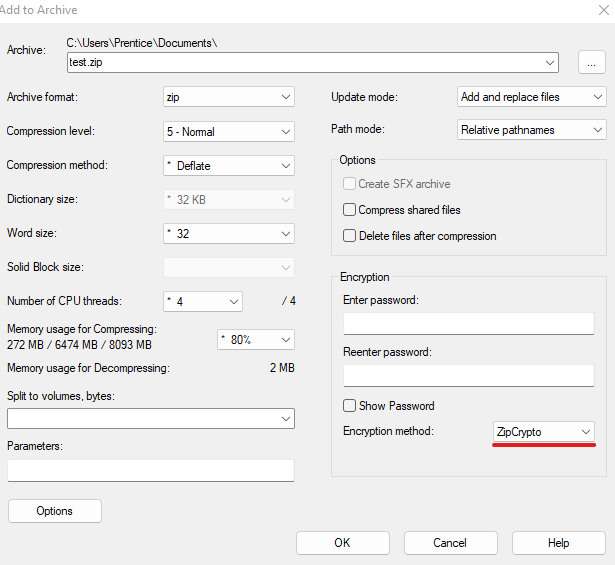
Task: Open the Encryption method ZipCrypto dropdown
Action: (544, 431)
